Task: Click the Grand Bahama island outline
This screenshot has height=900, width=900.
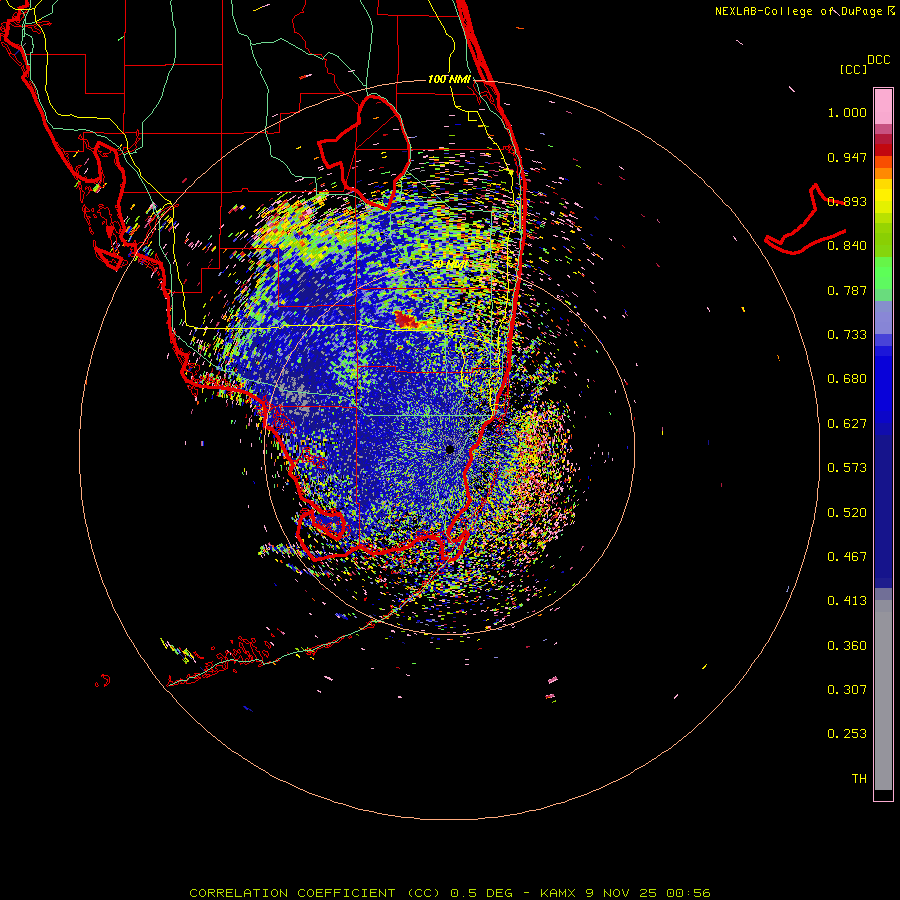Action: click(805, 220)
